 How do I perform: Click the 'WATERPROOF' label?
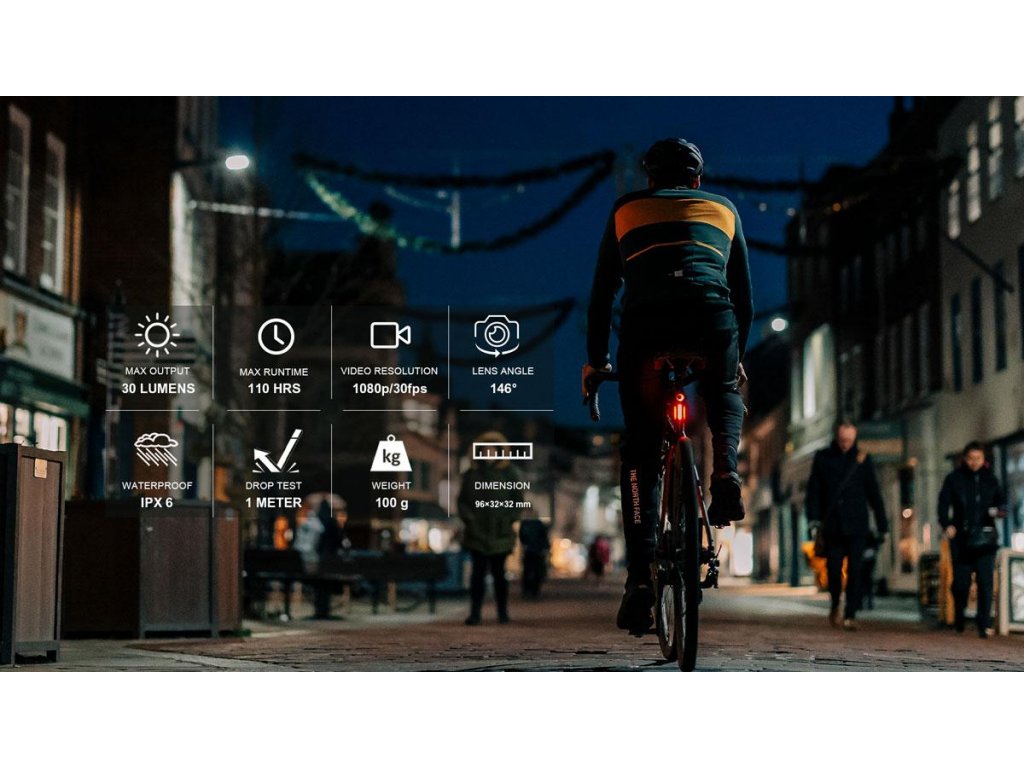(x=157, y=486)
